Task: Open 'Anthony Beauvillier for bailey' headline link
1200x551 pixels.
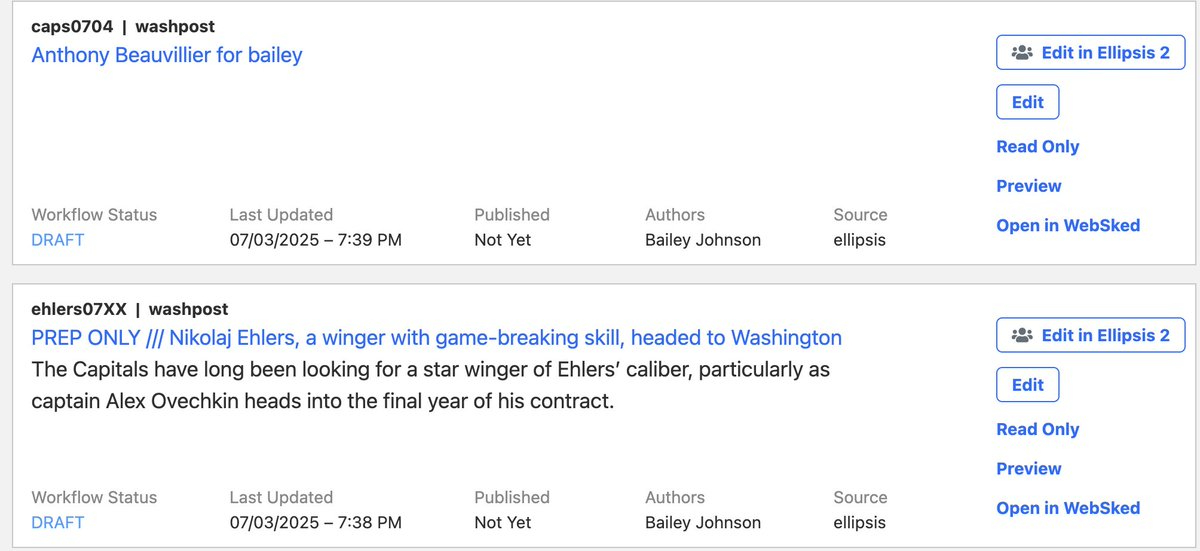Action: point(167,55)
